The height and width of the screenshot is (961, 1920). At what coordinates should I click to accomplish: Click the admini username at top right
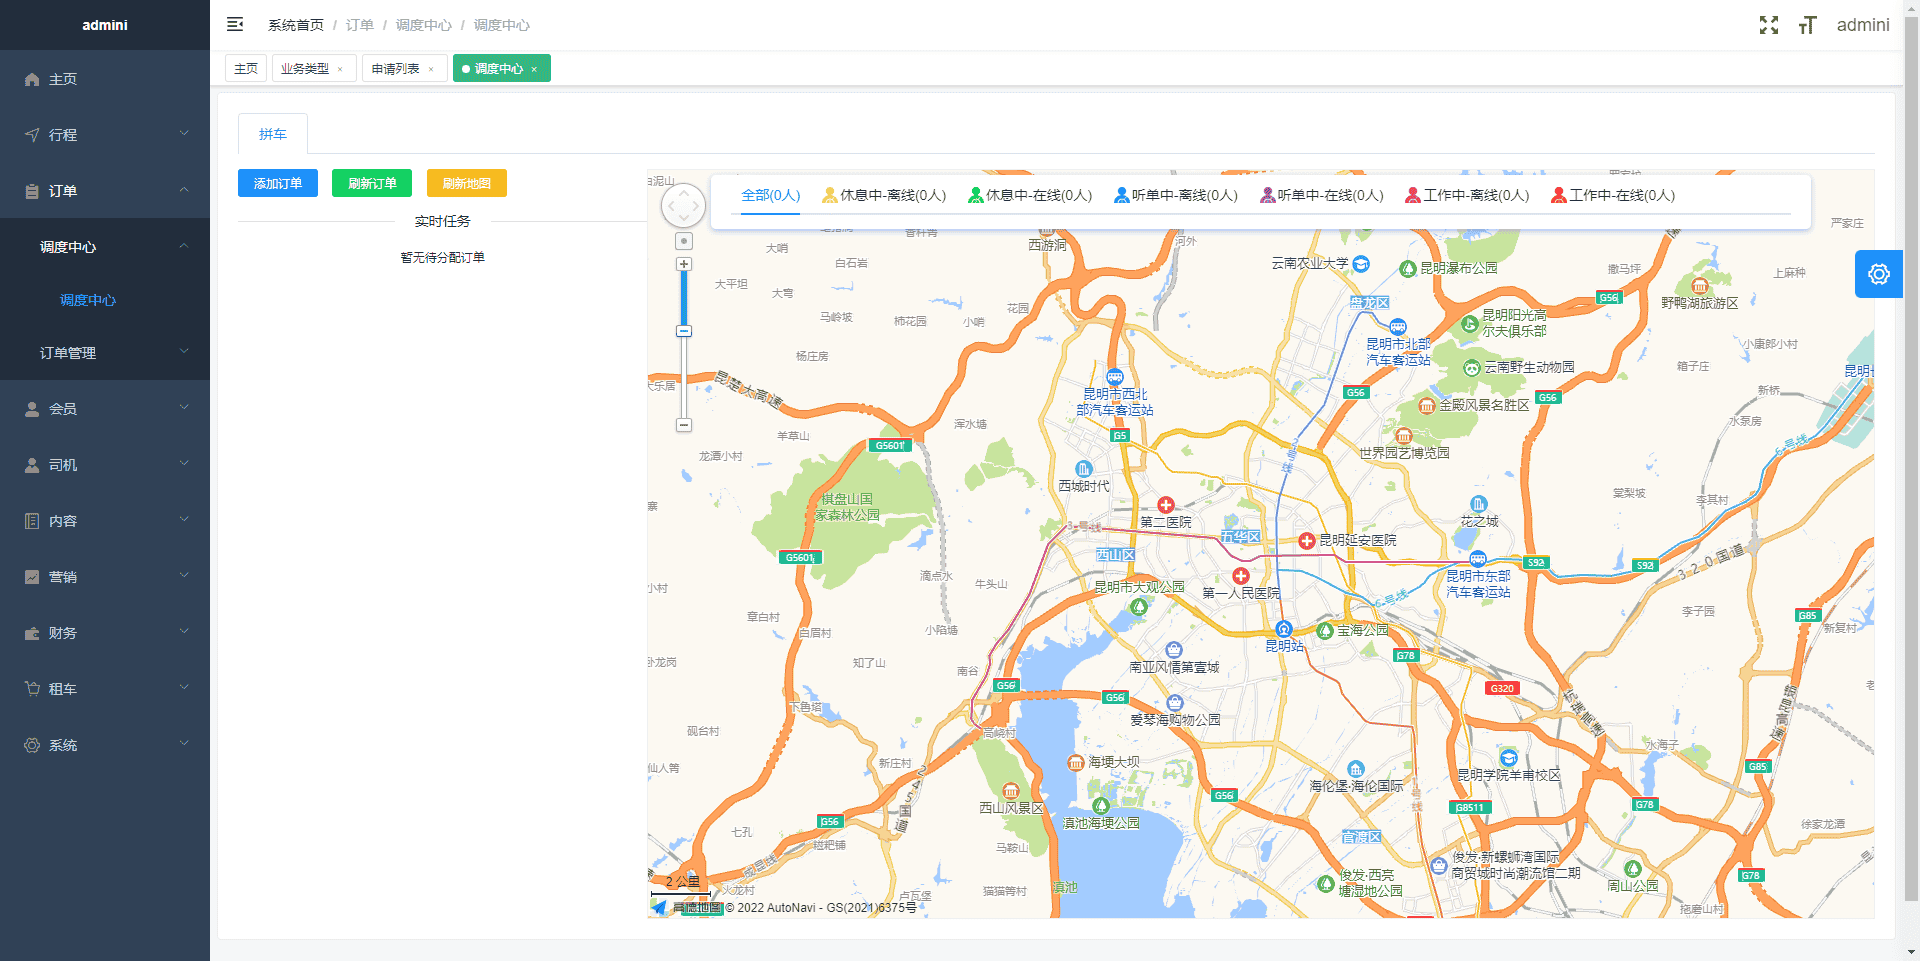1863,25
